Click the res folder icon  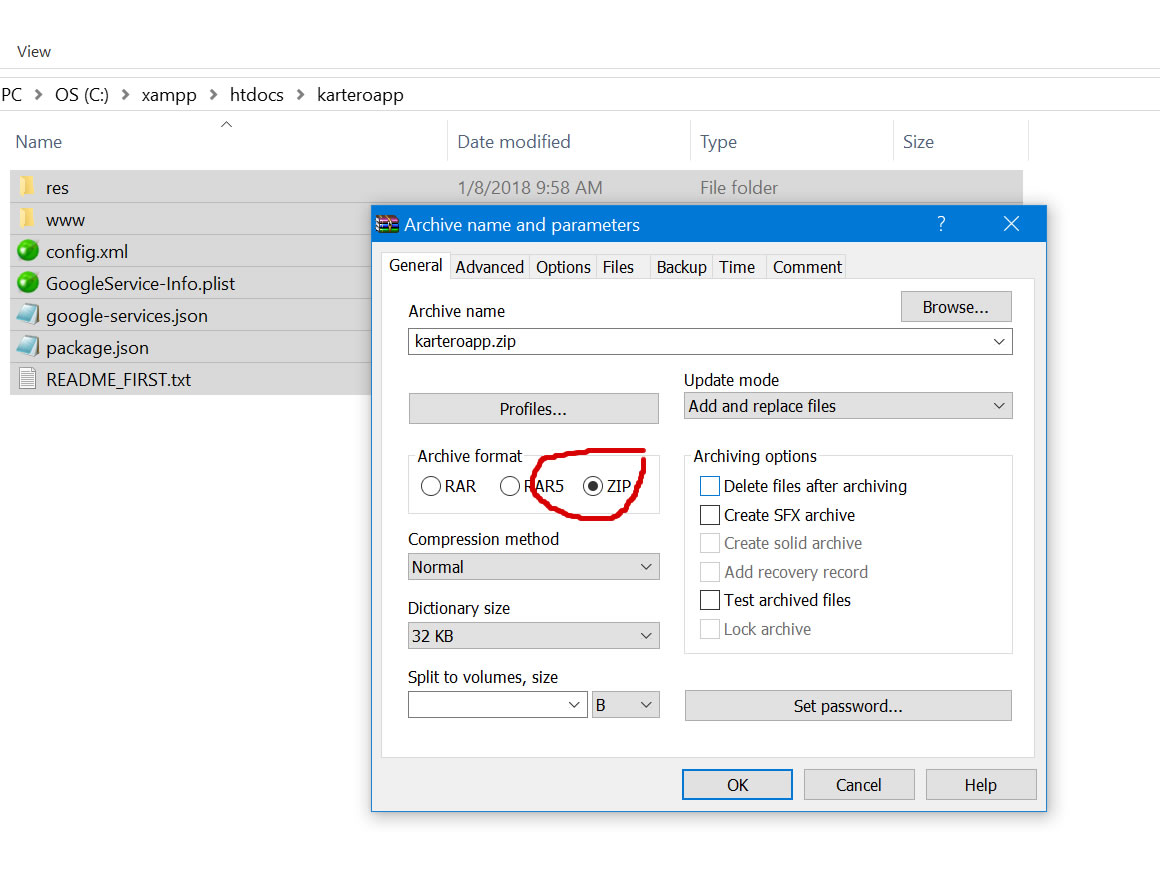click(27, 187)
